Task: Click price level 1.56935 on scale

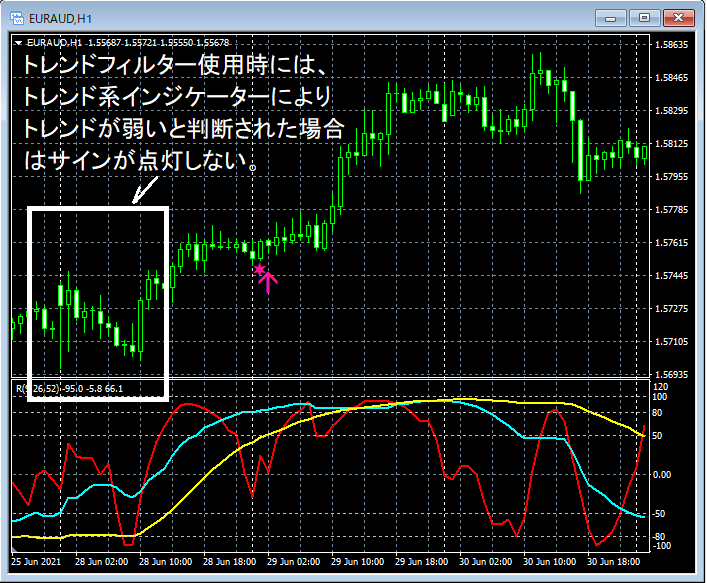Action: click(x=671, y=374)
